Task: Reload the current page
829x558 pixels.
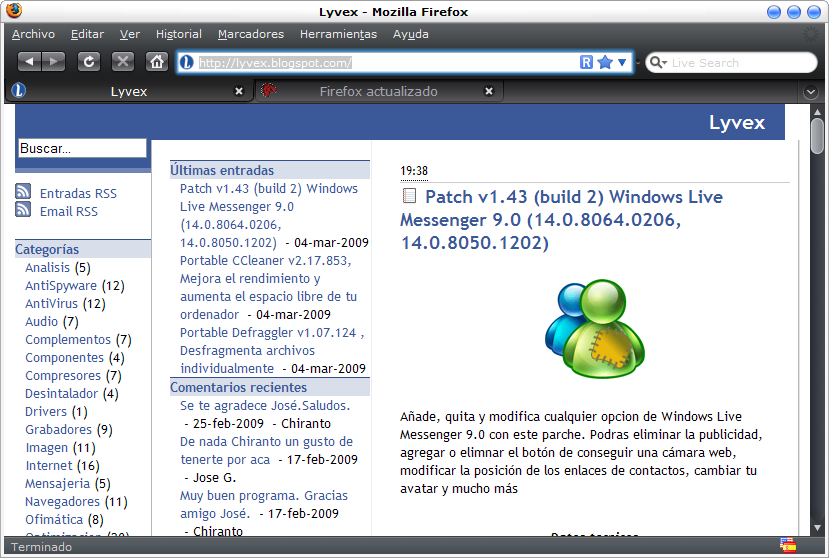Action: point(89,62)
